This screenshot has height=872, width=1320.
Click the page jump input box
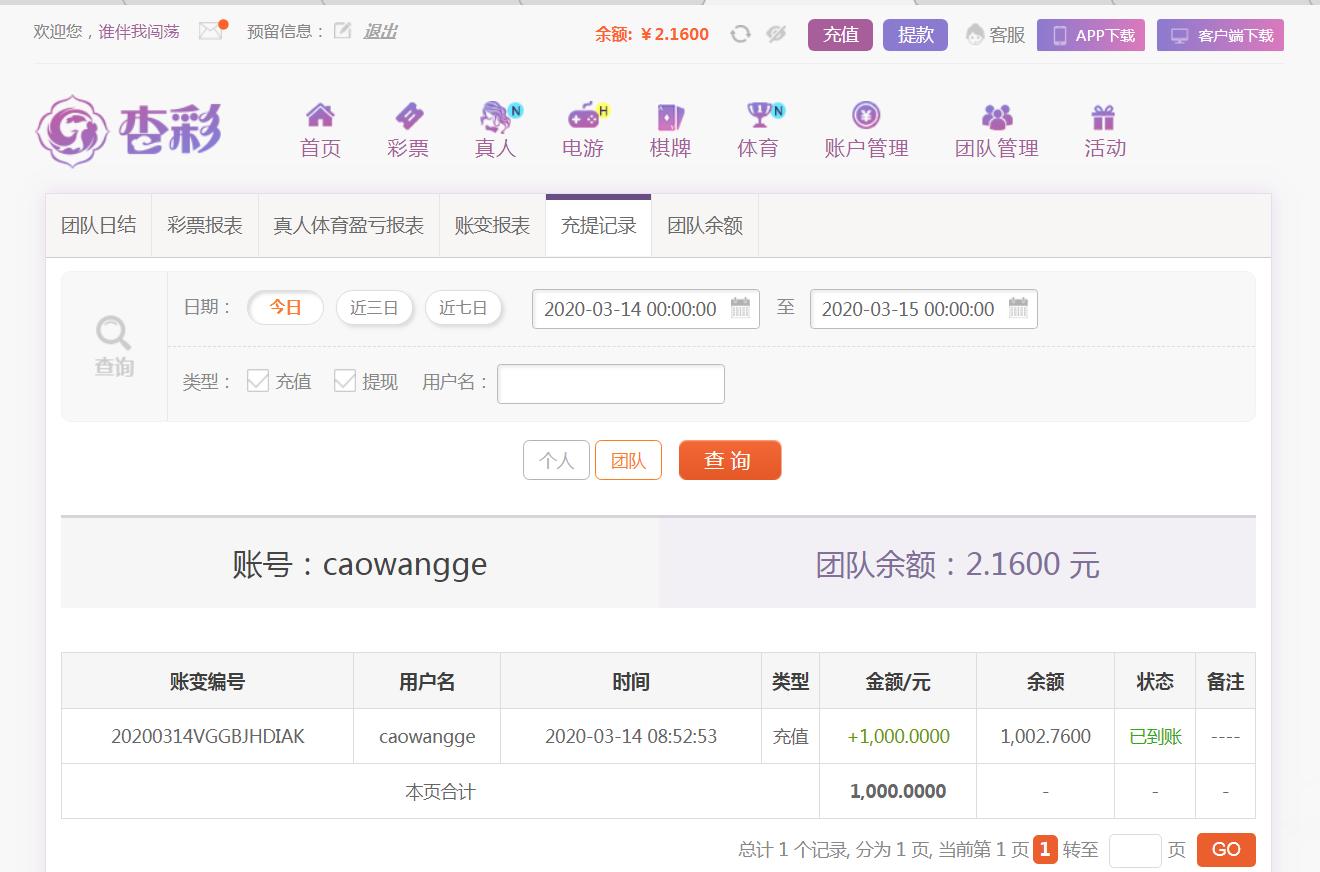[1135, 850]
